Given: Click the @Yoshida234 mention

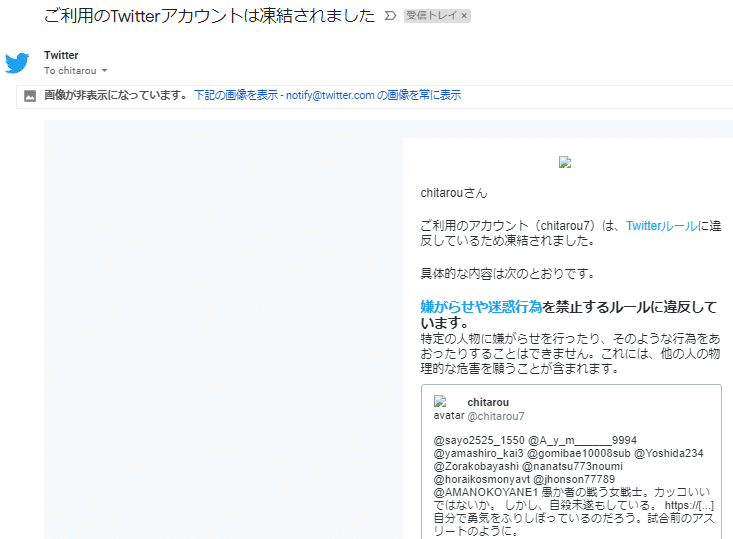Looking at the screenshot, I should pyautogui.click(x=668, y=453).
